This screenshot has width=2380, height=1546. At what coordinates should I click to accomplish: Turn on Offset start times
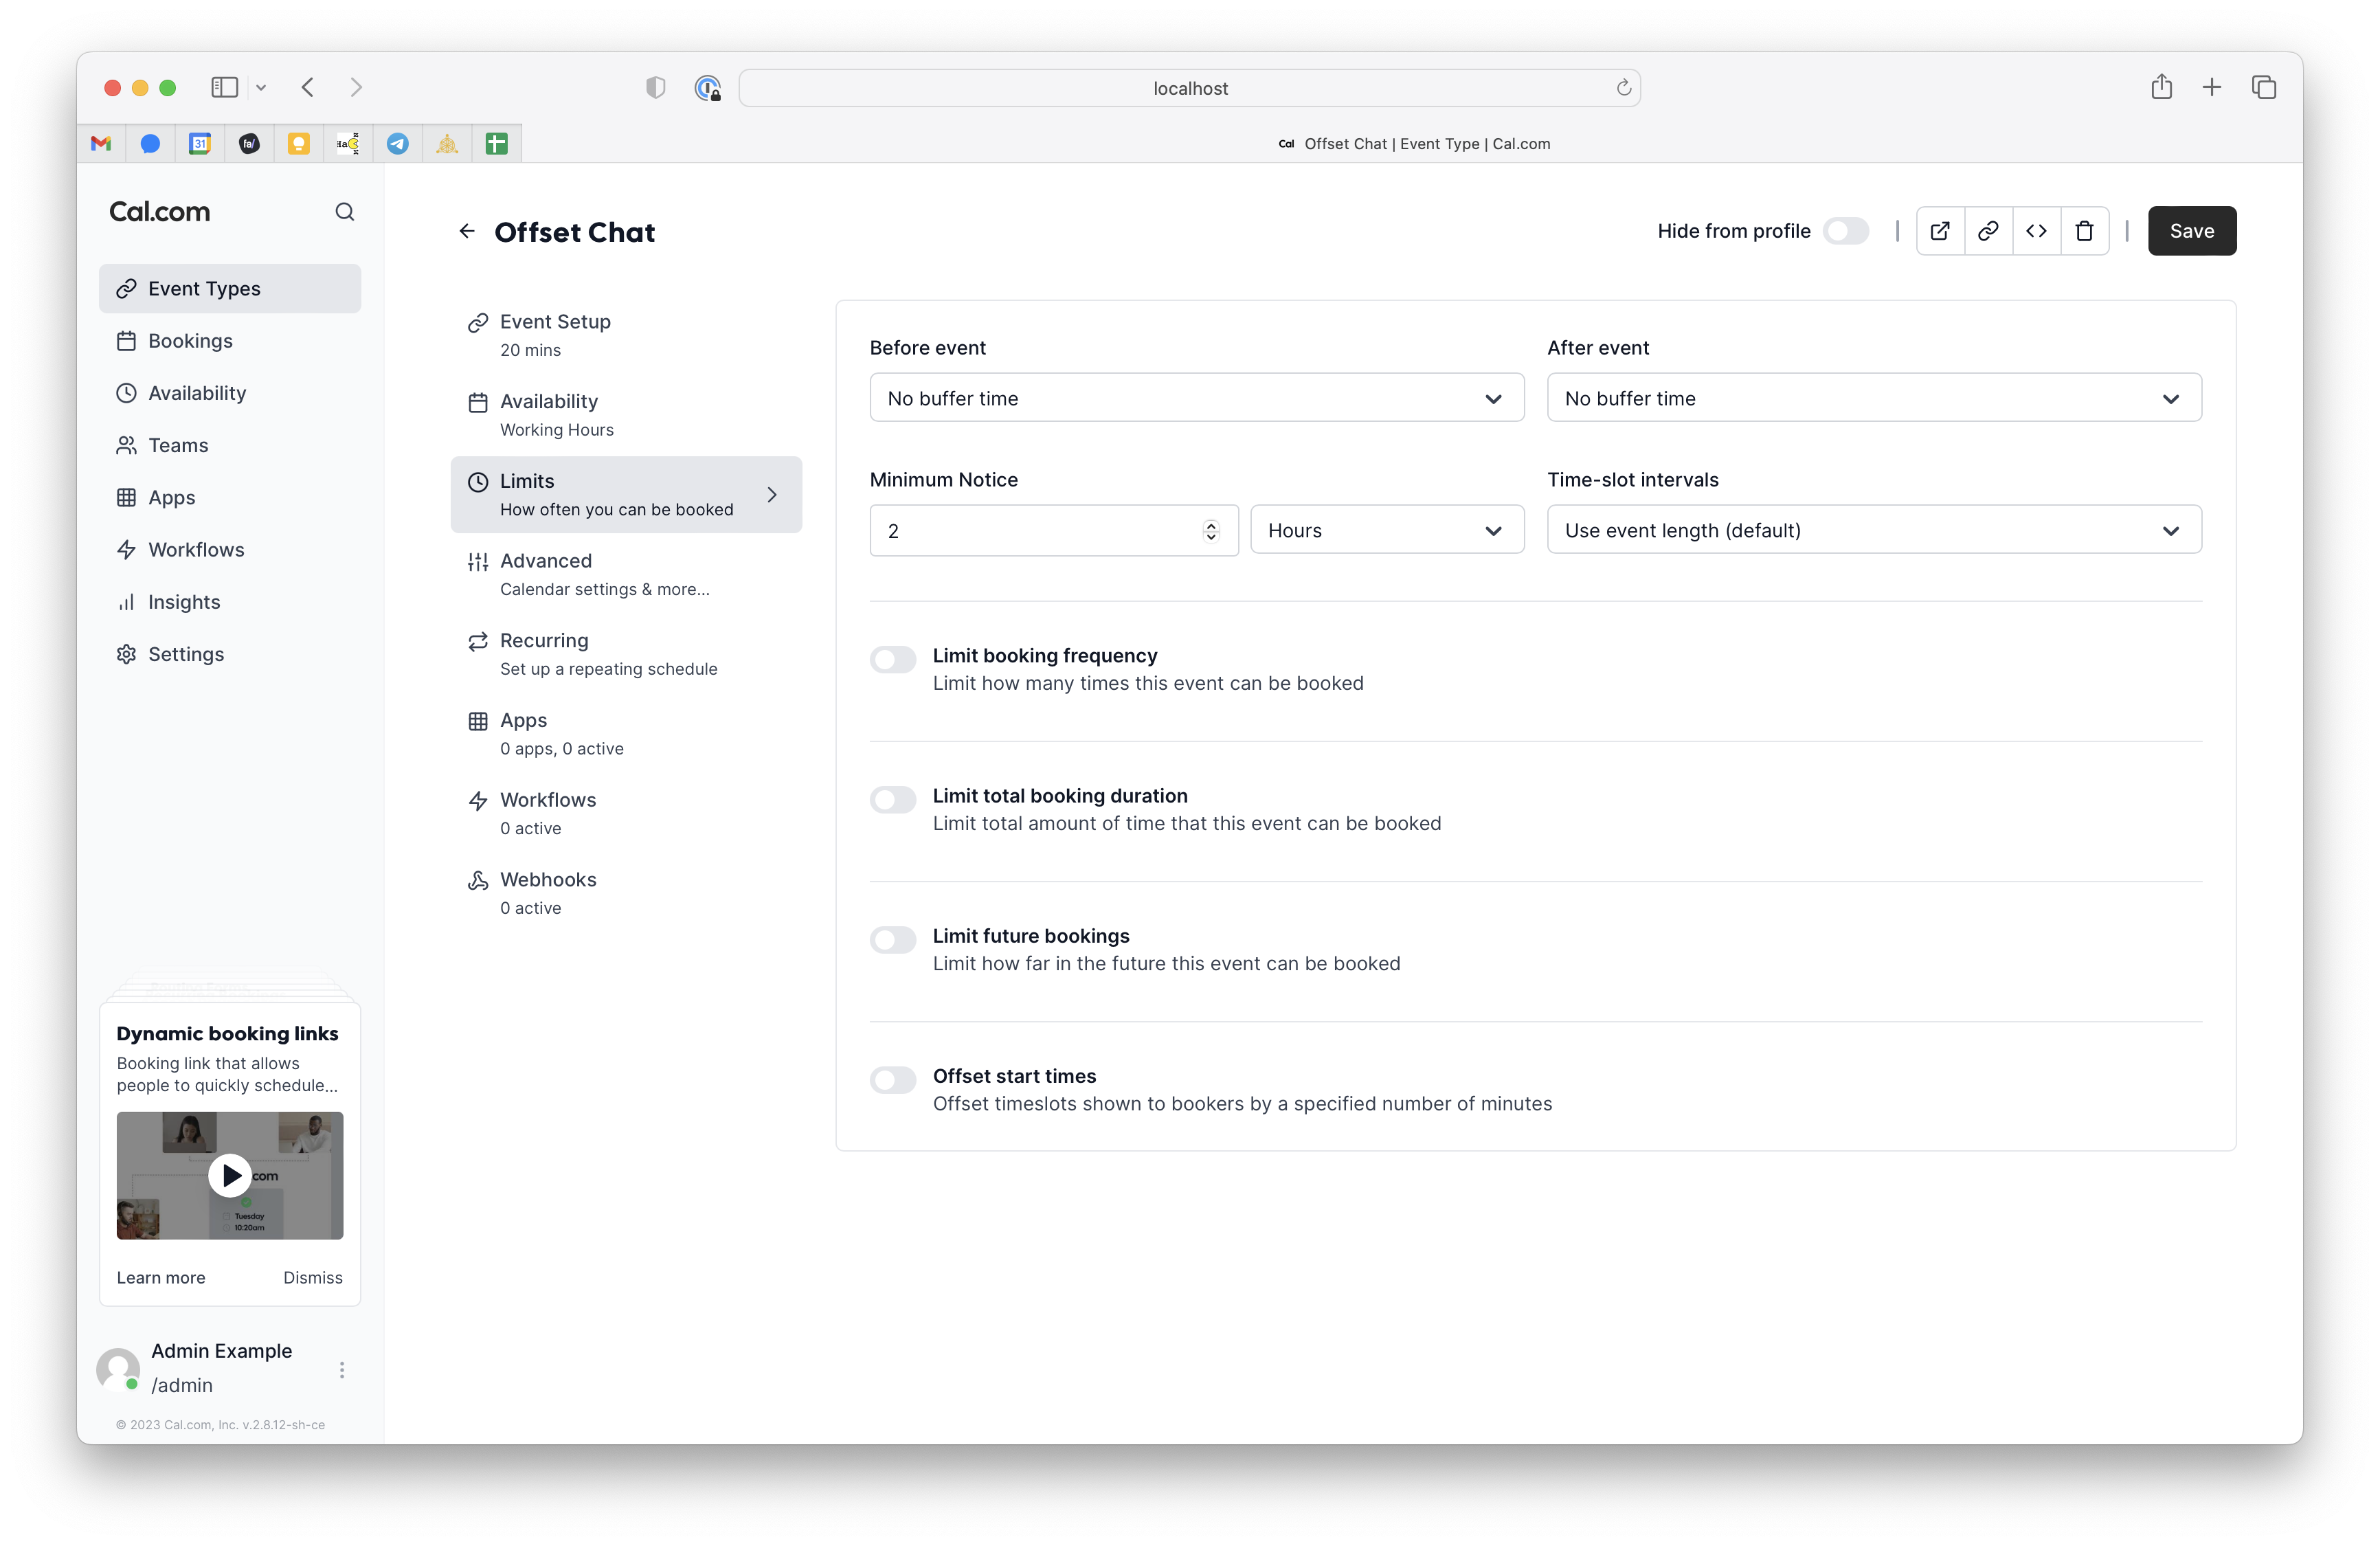click(x=892, y=1079)
